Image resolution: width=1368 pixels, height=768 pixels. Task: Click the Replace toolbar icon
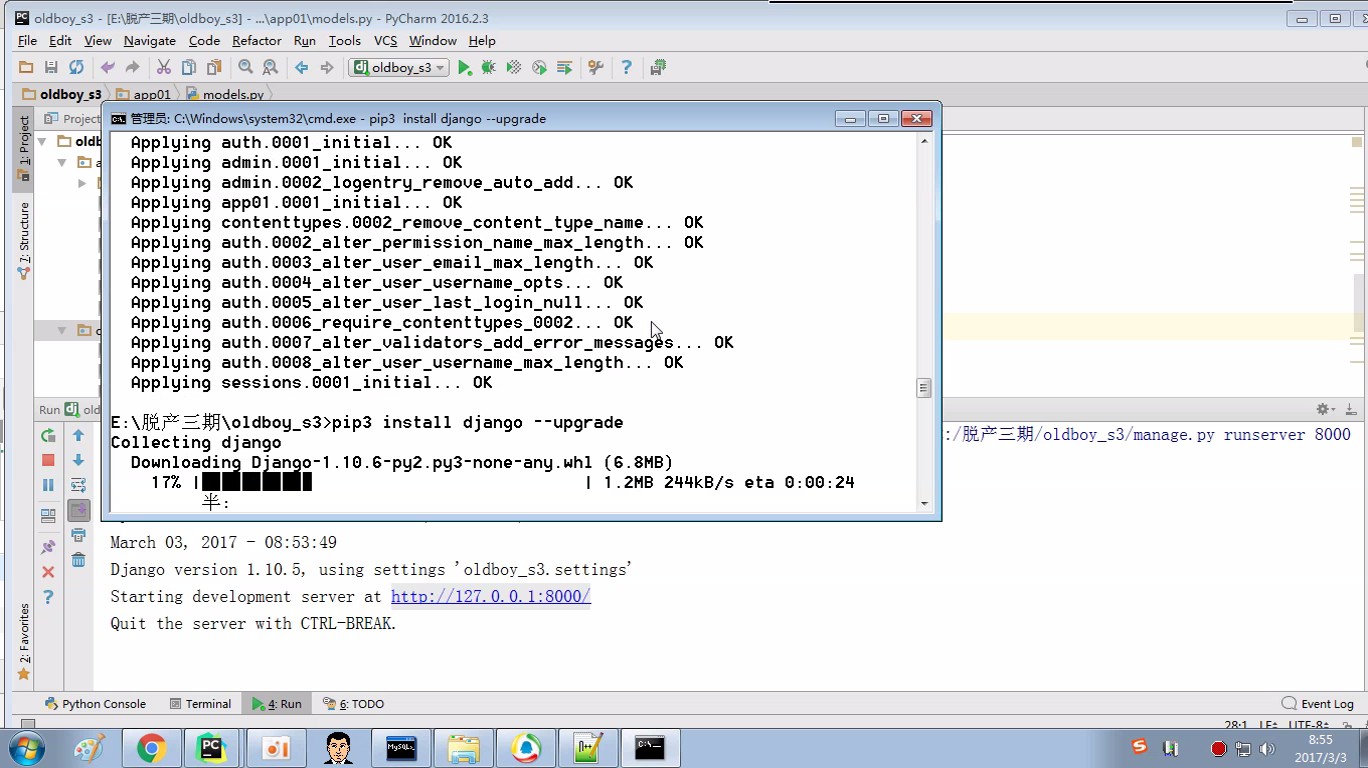(270, 67)
